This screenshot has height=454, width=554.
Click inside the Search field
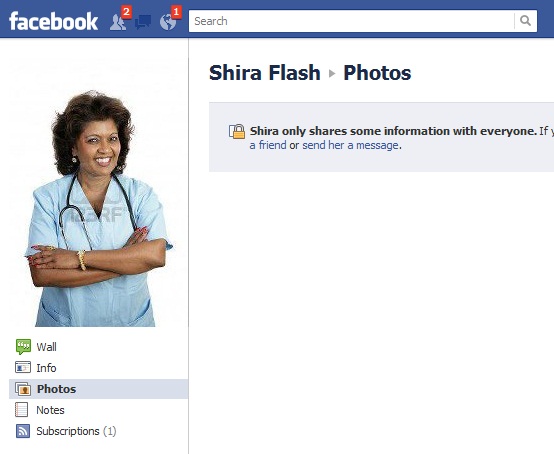[352, 21]
